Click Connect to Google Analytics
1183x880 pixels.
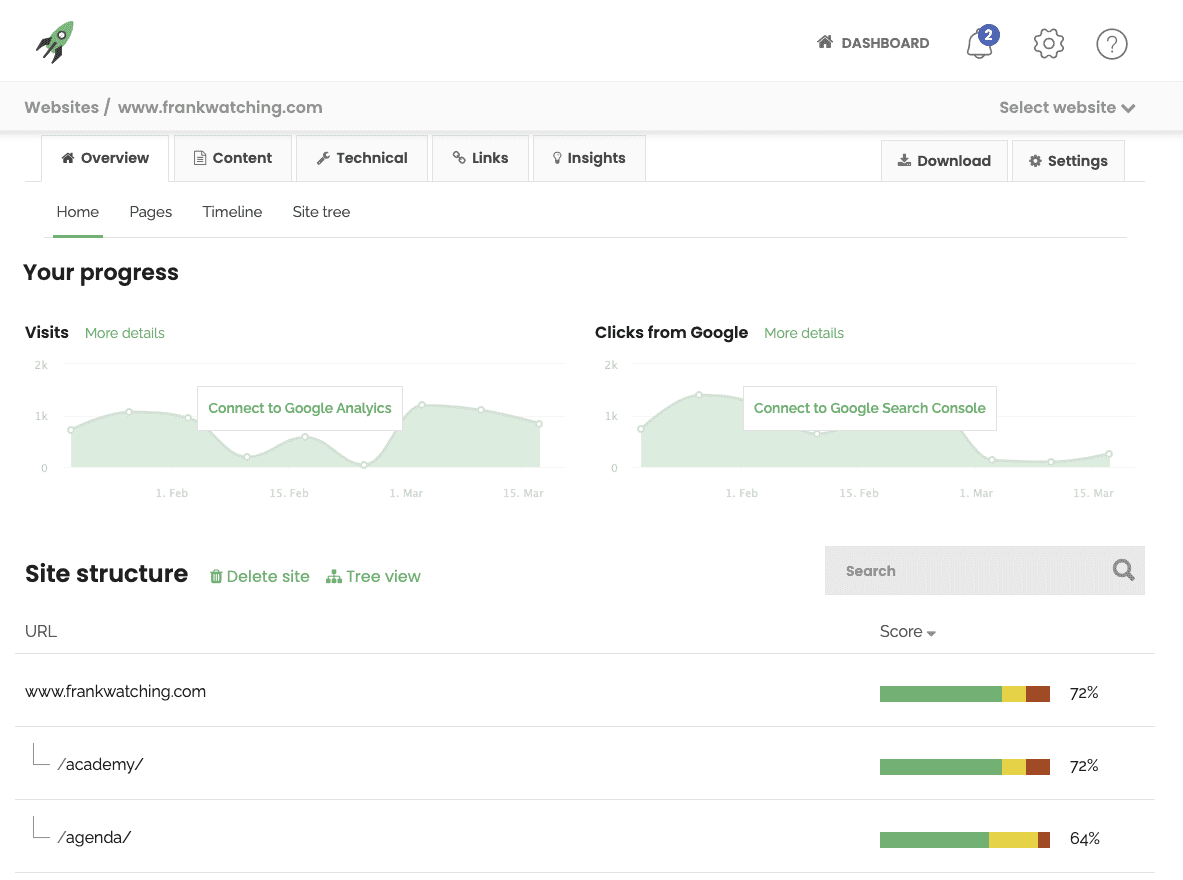click(300, 408)
